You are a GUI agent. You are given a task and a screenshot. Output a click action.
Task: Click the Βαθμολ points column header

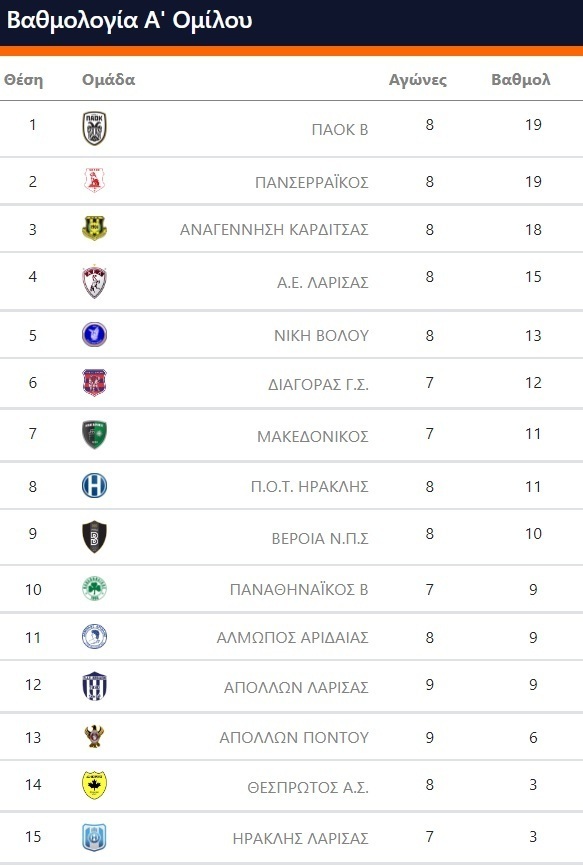(x=521, y=80)
